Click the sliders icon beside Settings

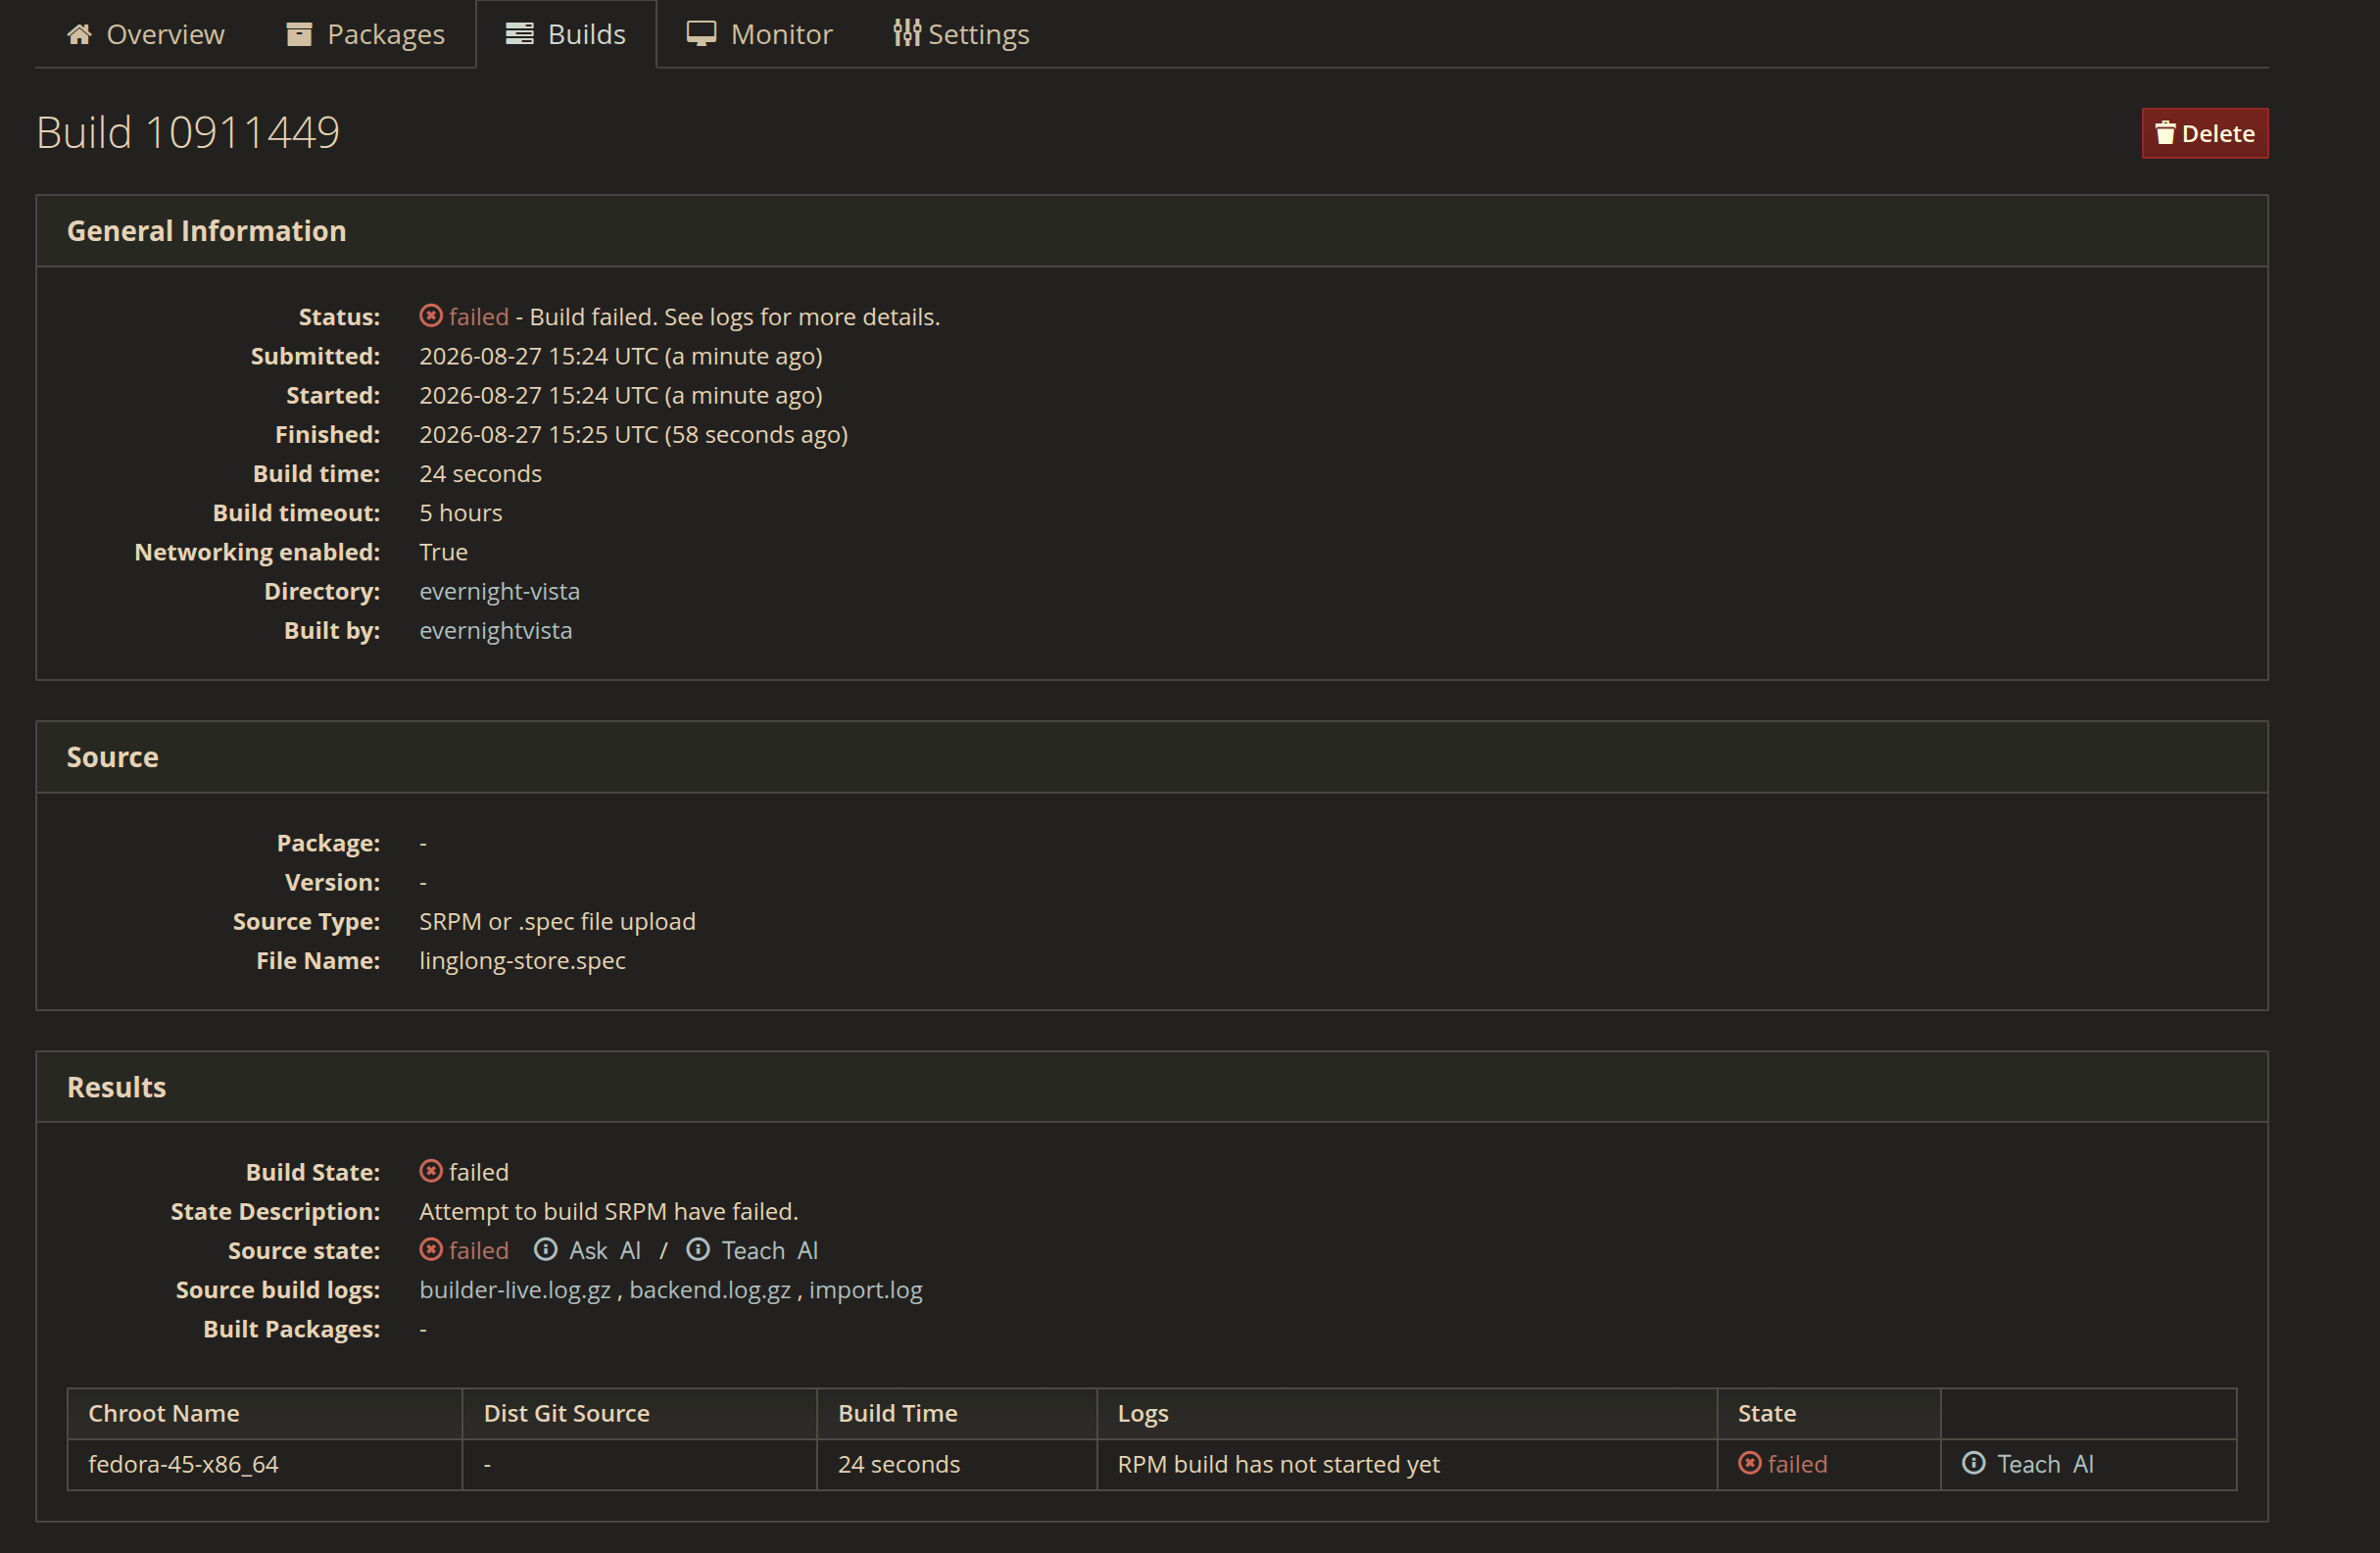(x=906, y=33)
